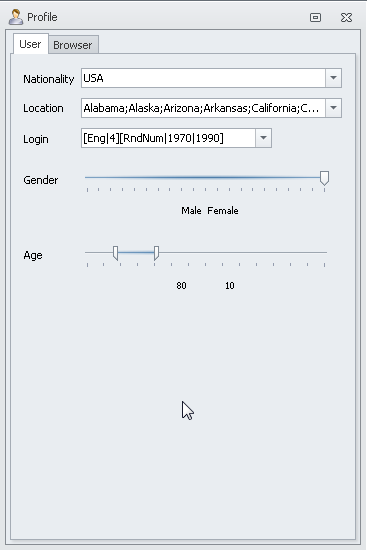Click the Male label under Gender

click(x=191, y=210)
